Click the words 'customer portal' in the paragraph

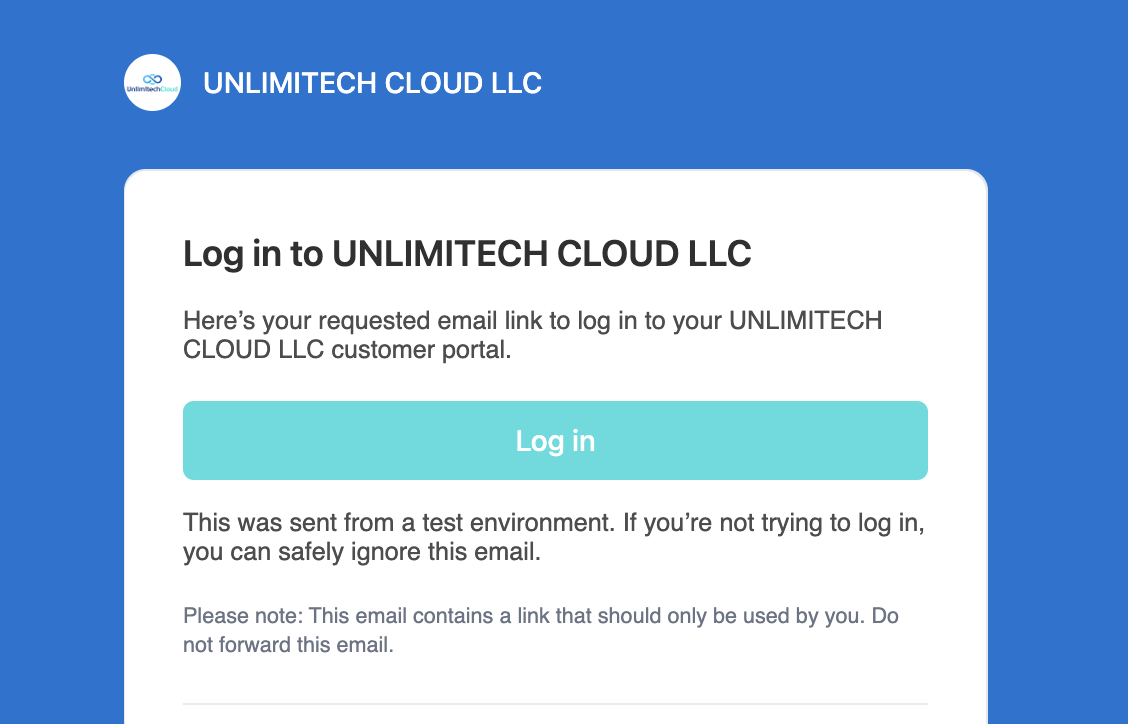422,350
